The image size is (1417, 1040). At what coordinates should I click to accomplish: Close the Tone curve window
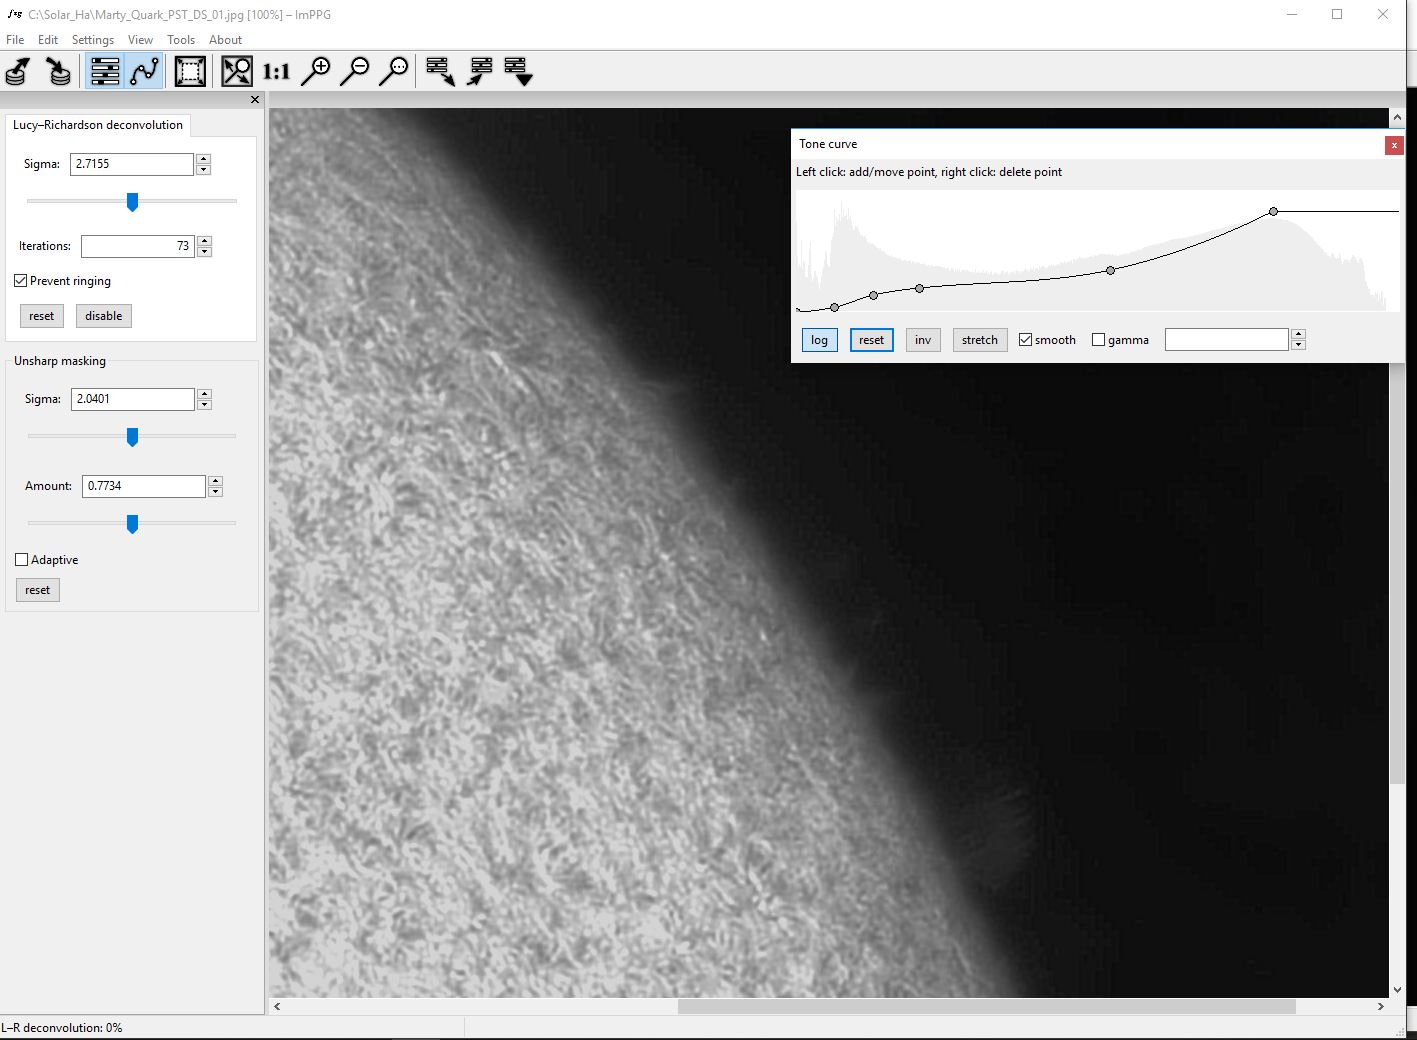[1394, 145]
